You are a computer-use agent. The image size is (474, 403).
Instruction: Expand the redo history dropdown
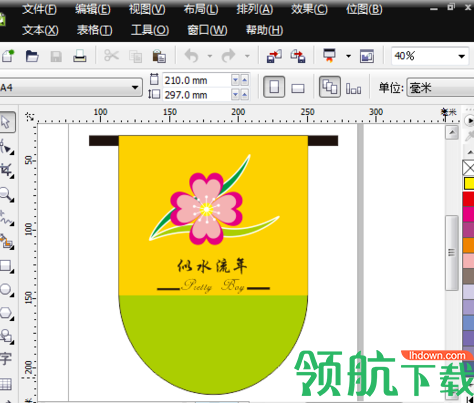pyautogui.click(x=247, y=56)
